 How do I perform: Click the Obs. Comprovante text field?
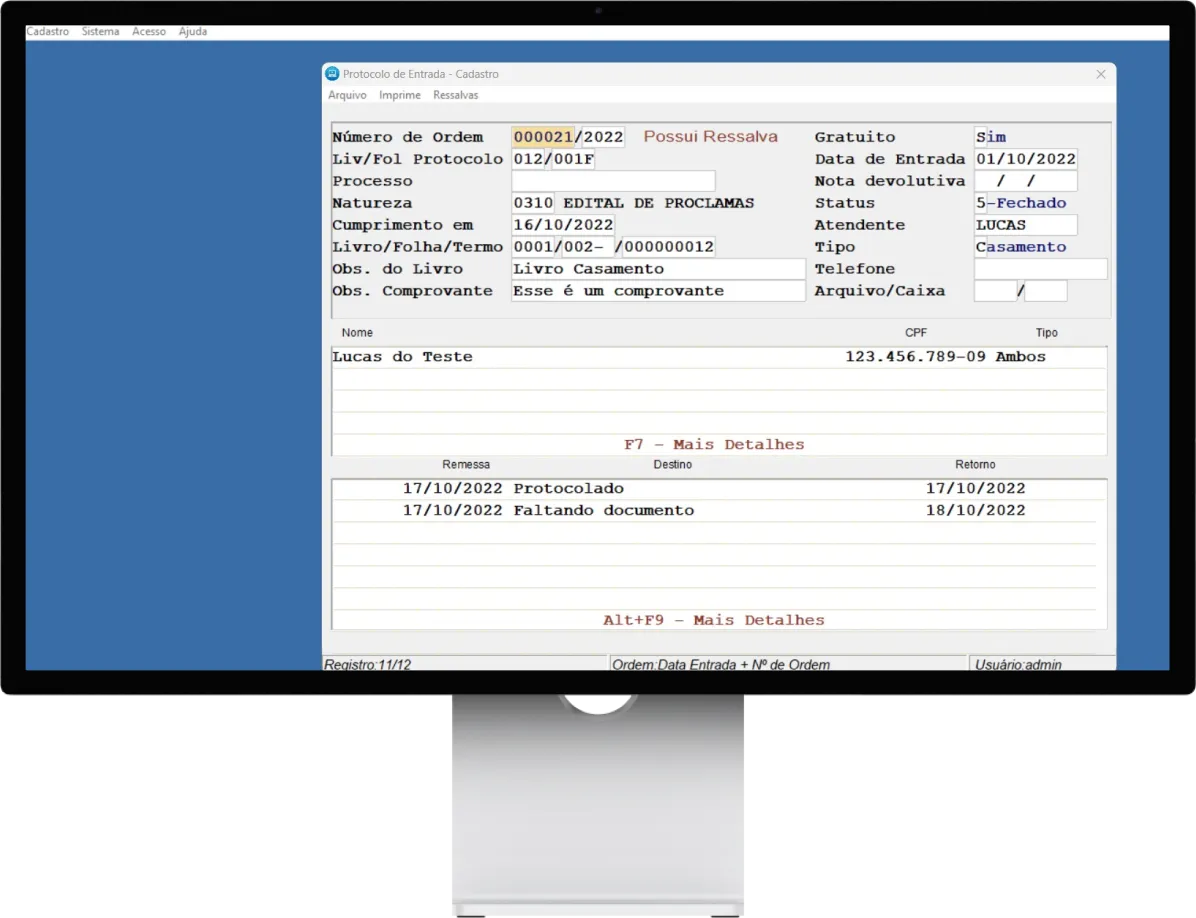pyautogui.click(x=657, y=291)
